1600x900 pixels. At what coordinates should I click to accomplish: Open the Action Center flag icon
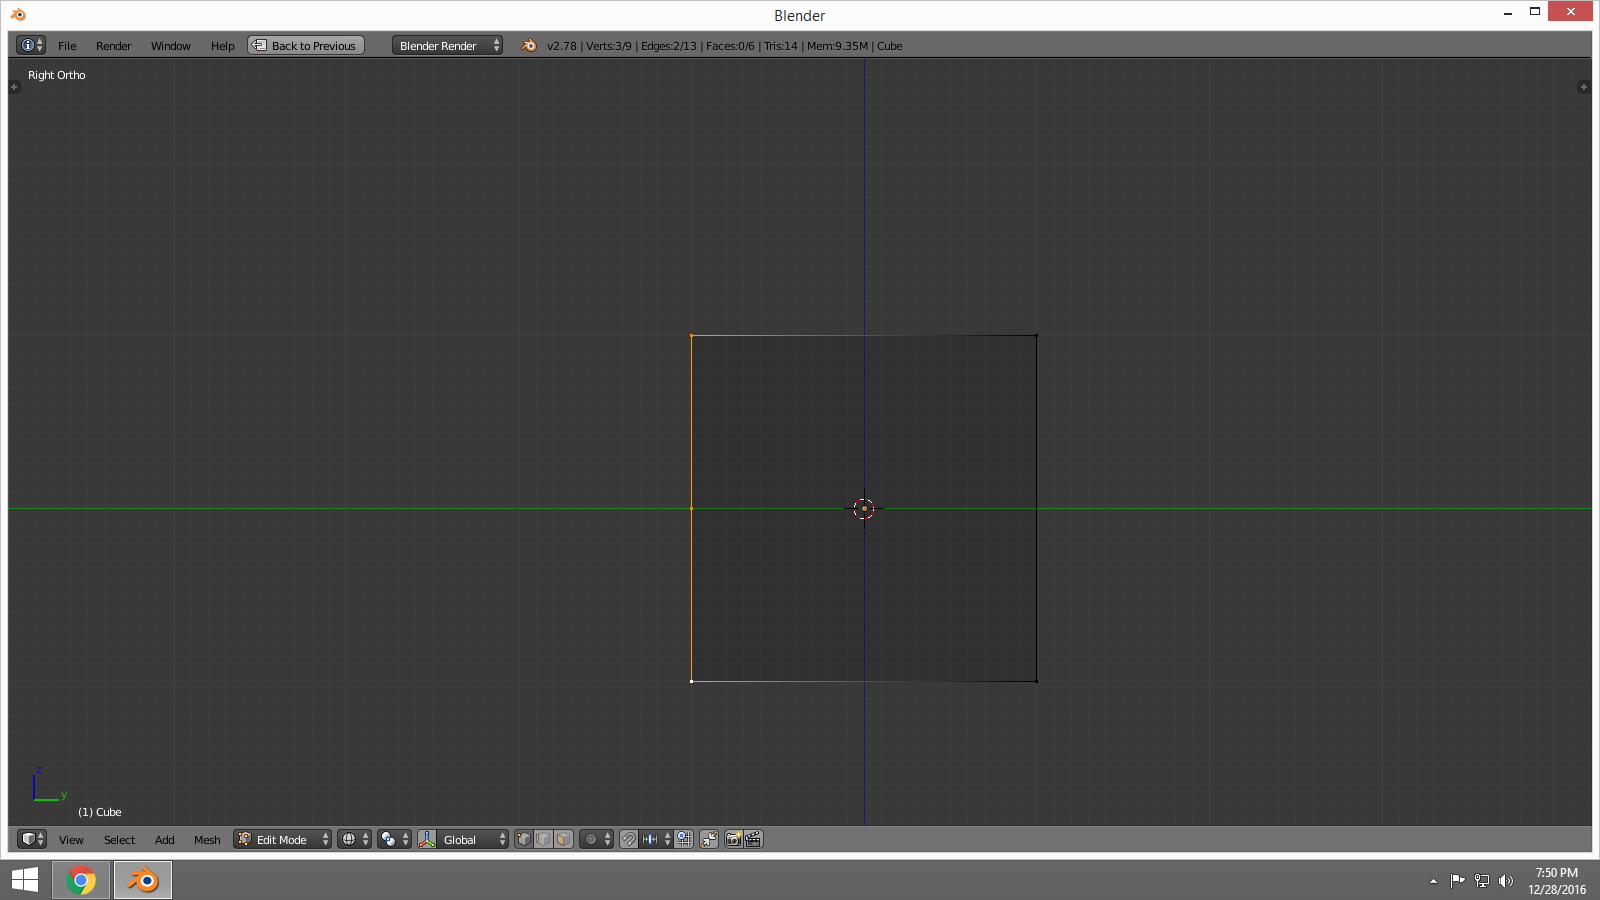coord(1457,881)
